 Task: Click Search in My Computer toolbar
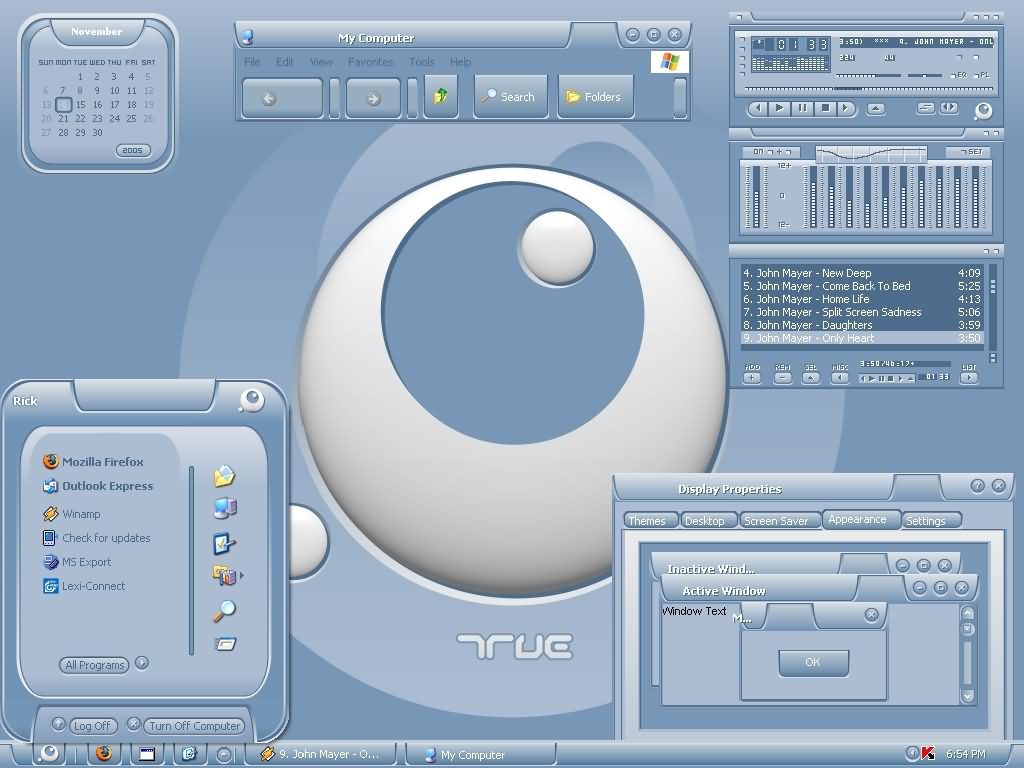[x=509, y=97]
